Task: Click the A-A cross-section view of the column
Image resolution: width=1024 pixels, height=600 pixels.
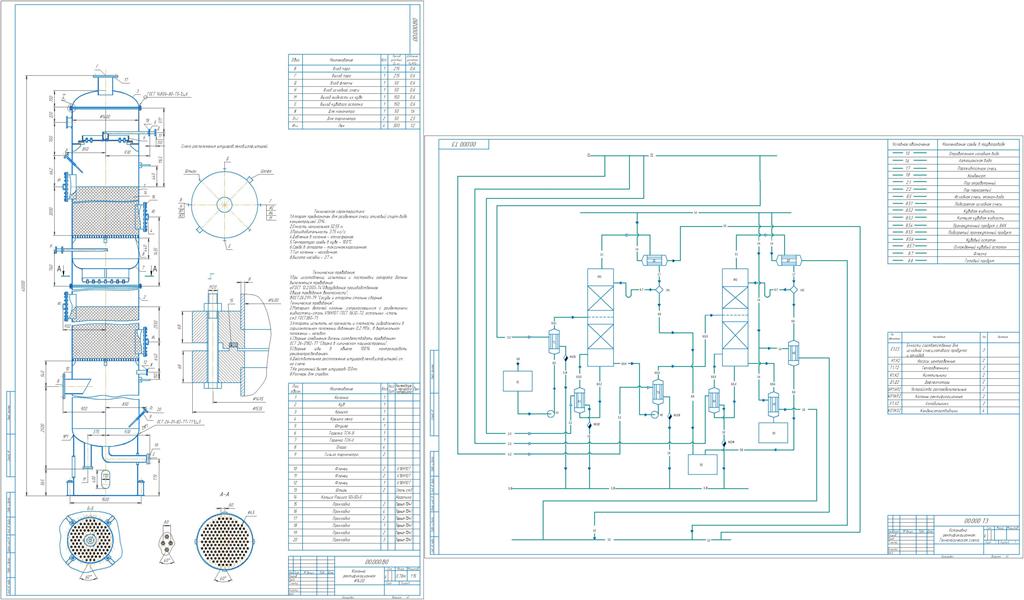Action: tap(224, 539)
